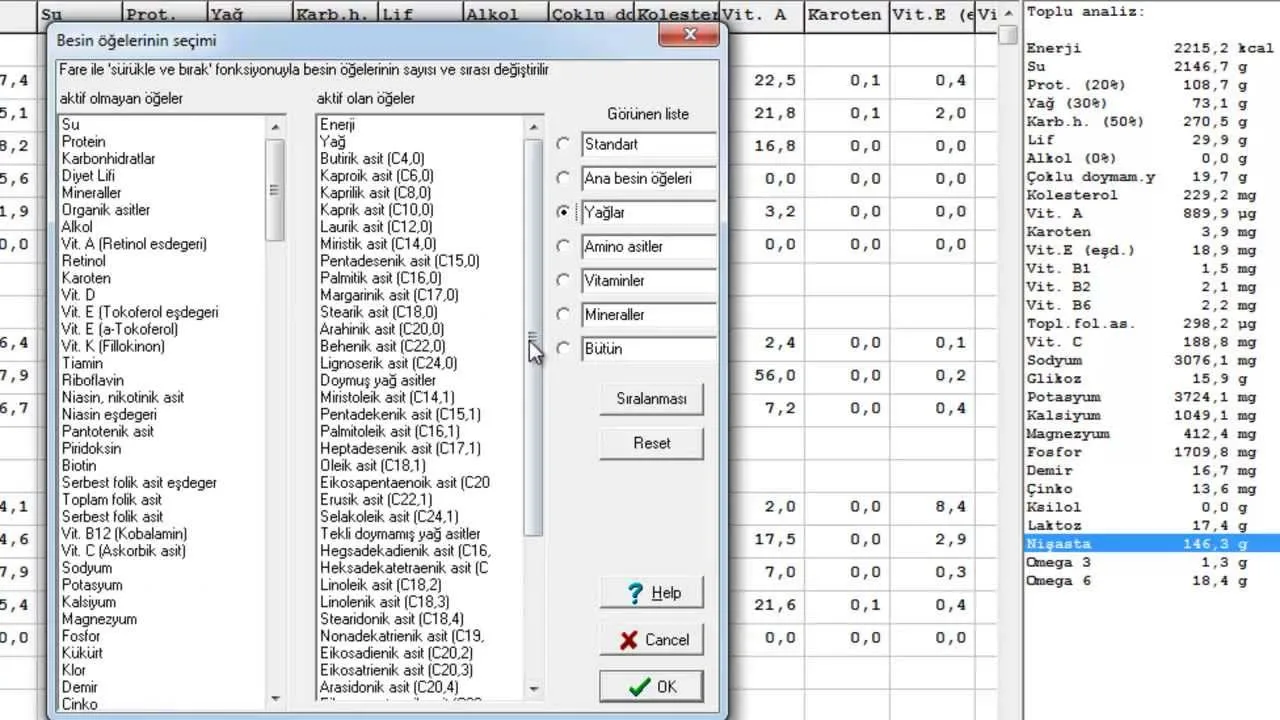
Task: Select 'Enerji' in active items list
Action: coord(338,125)
